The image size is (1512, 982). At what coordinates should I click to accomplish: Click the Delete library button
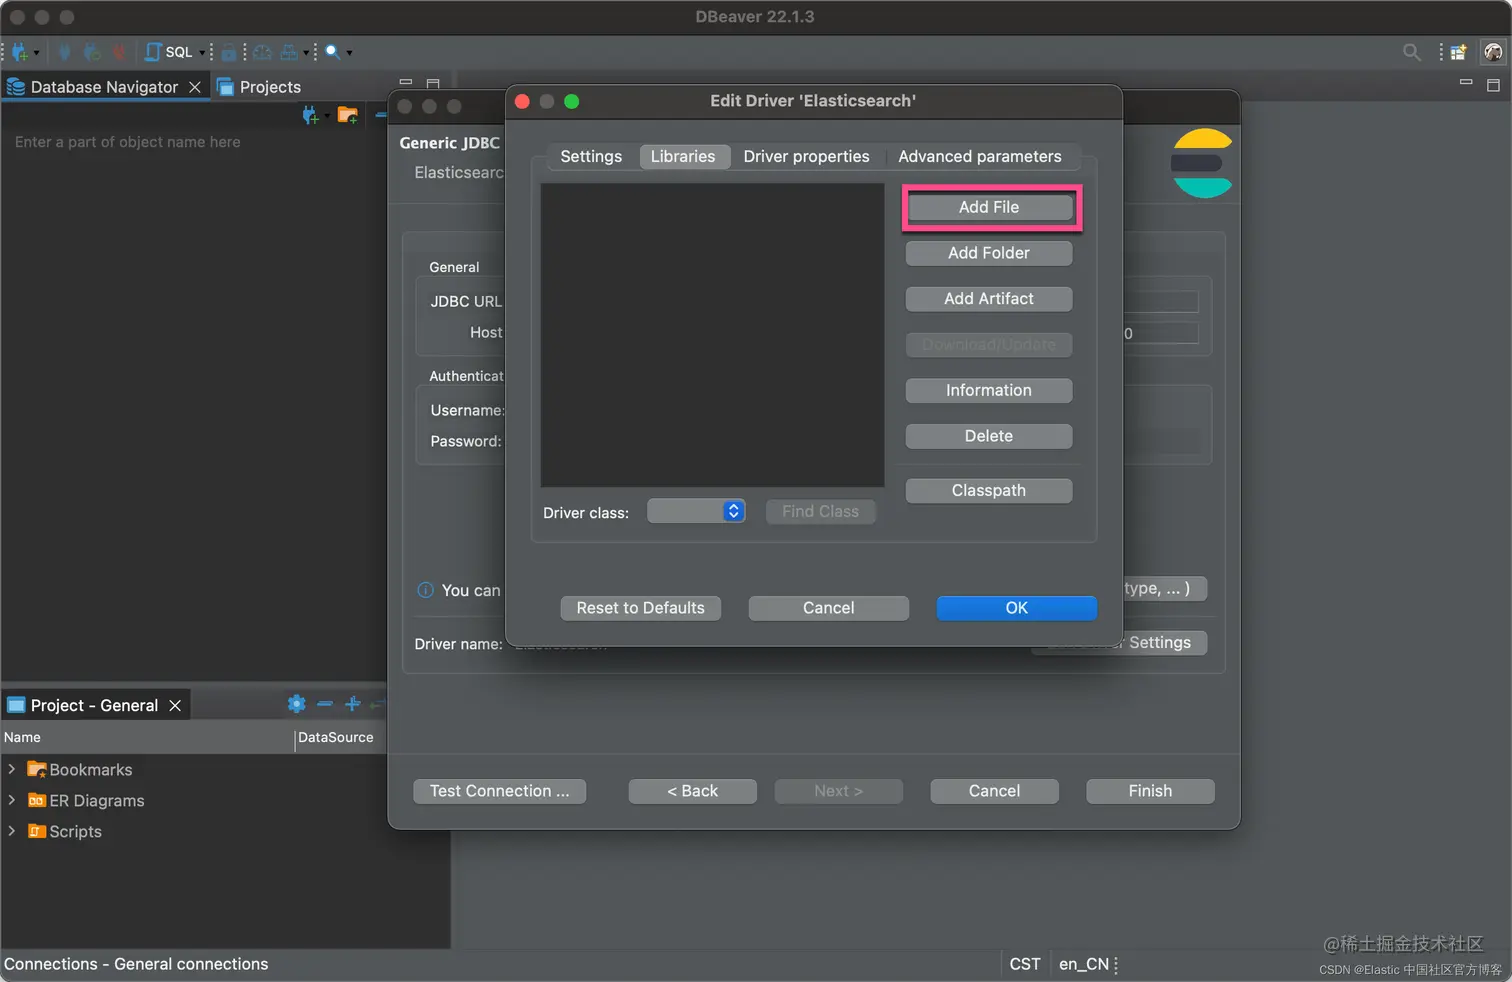(989, 436)
